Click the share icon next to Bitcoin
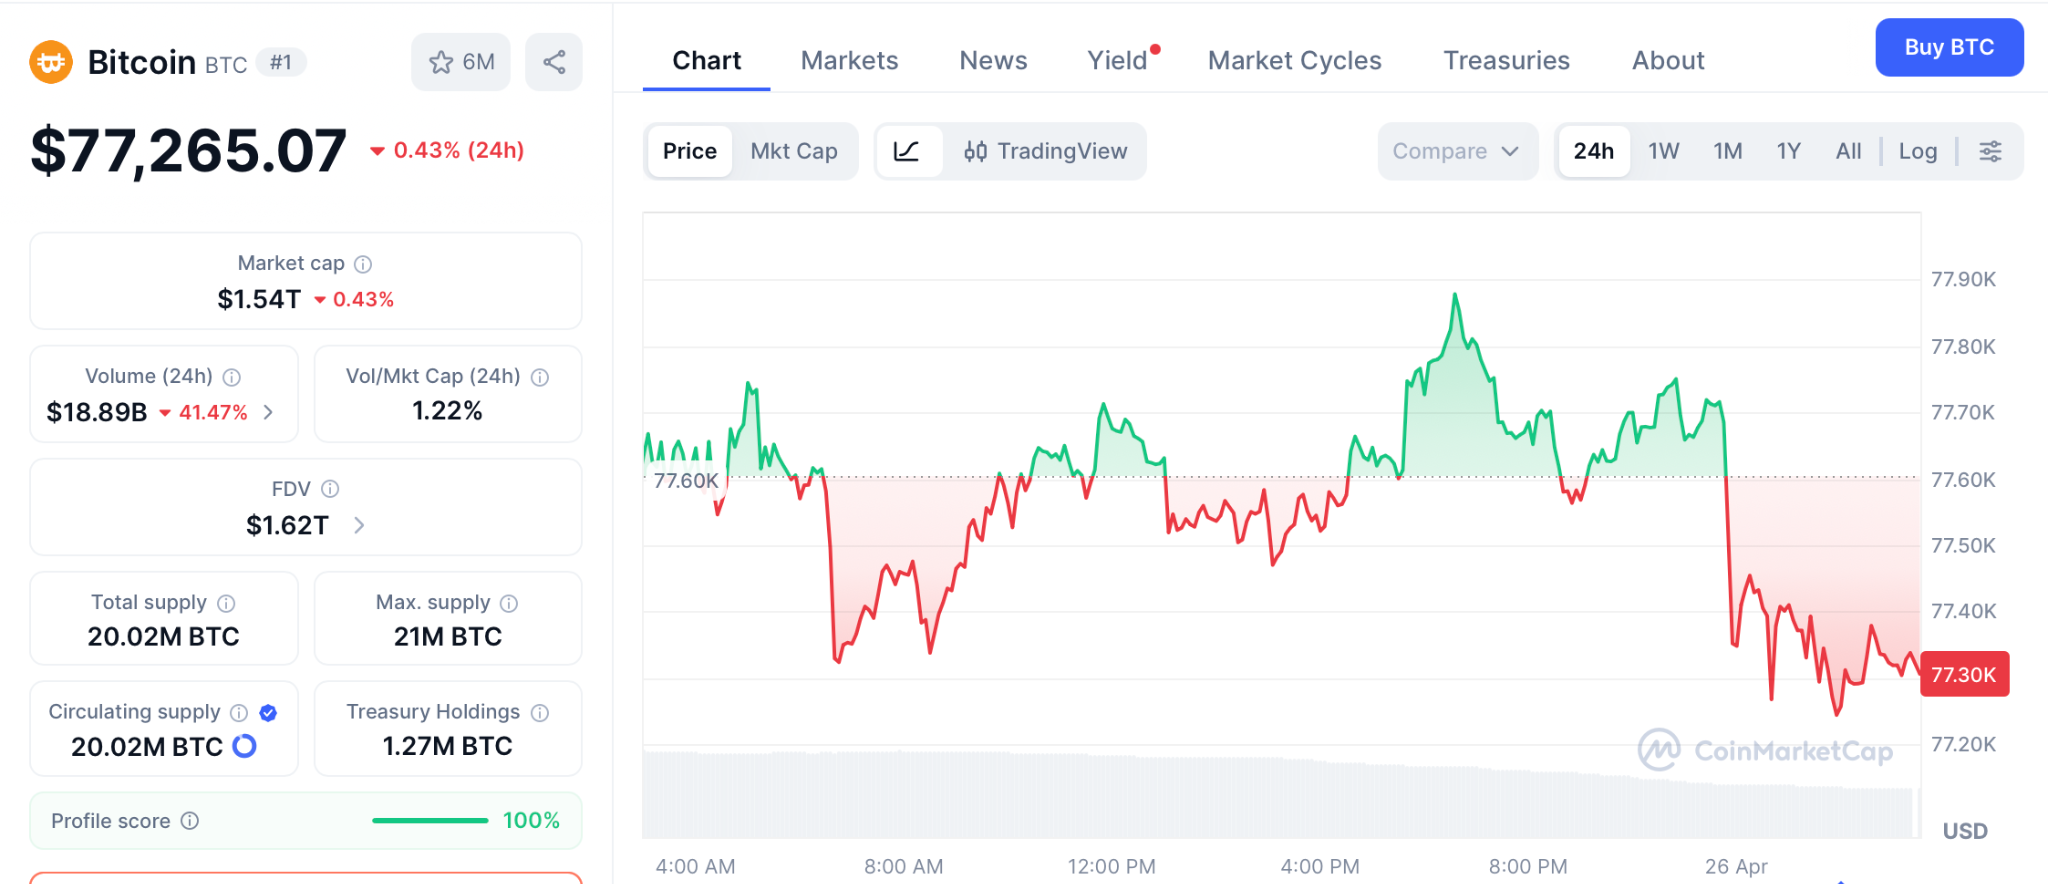 (554, 62)
